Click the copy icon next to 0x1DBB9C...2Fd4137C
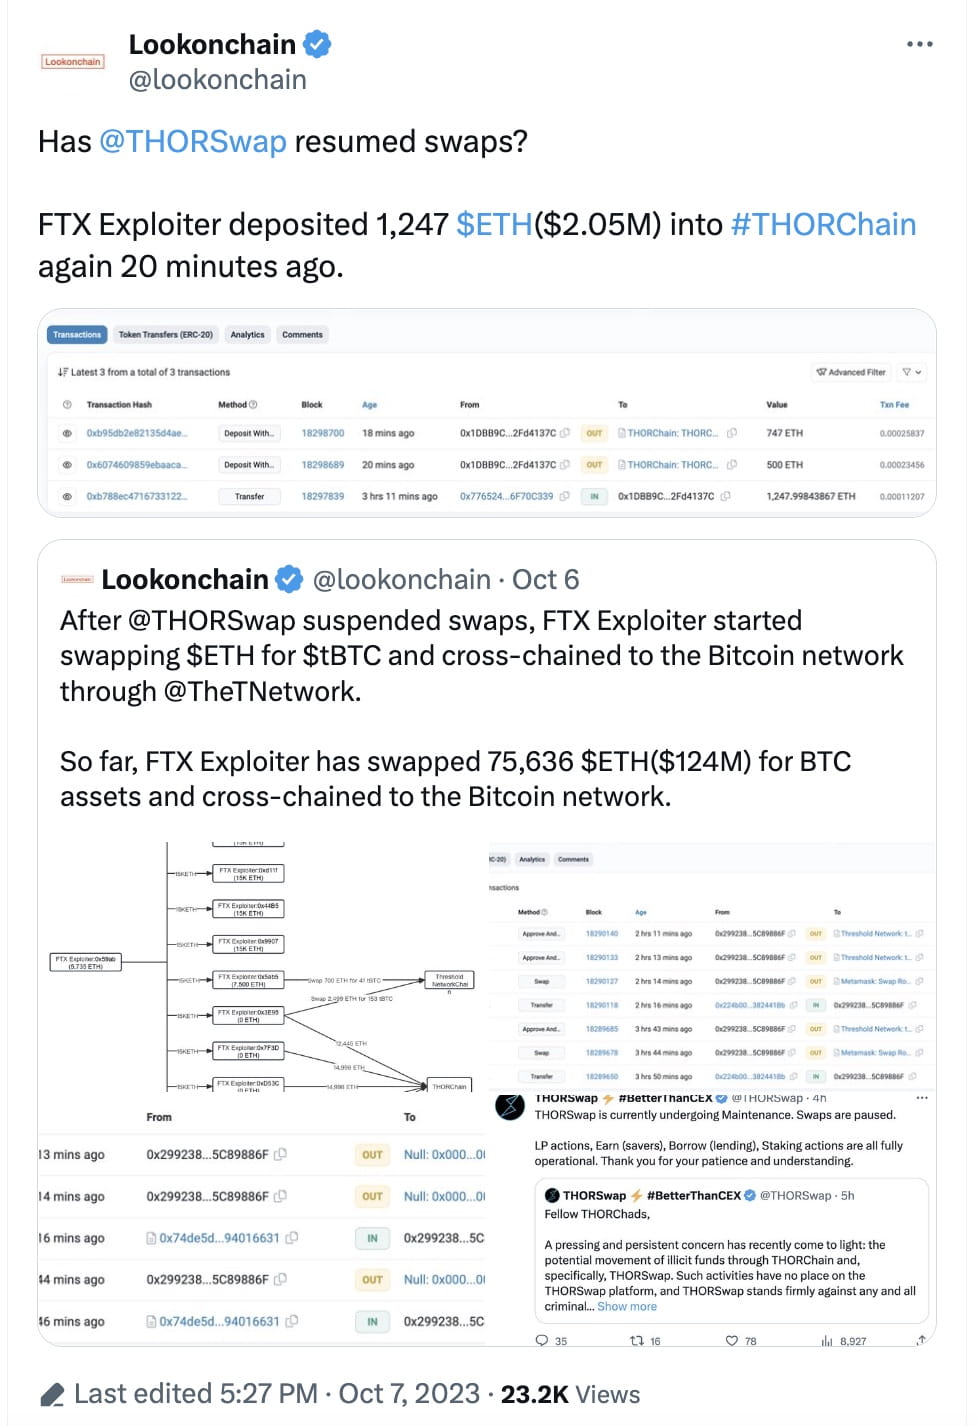Image resolution: width=978 pixels, height=1426 pixels. 562,433
